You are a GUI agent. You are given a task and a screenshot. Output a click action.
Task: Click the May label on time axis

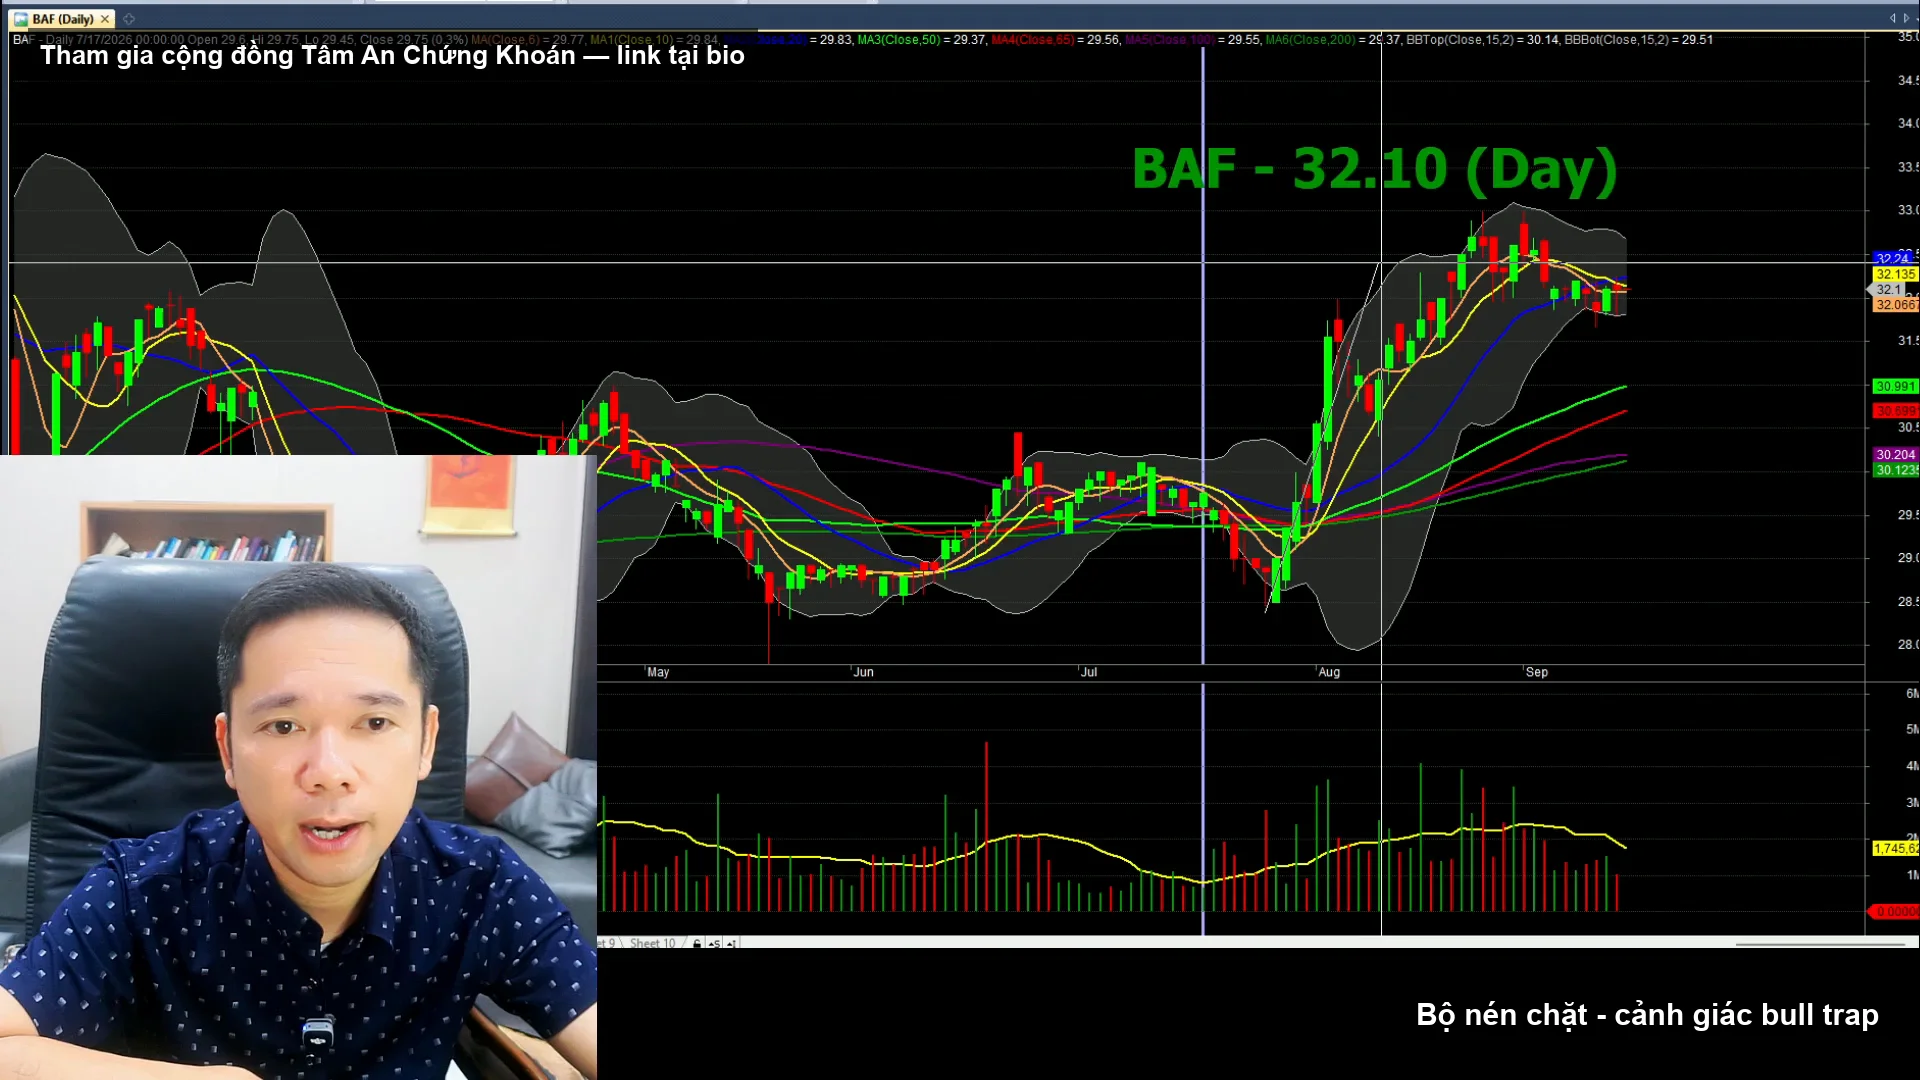(658, 672)
